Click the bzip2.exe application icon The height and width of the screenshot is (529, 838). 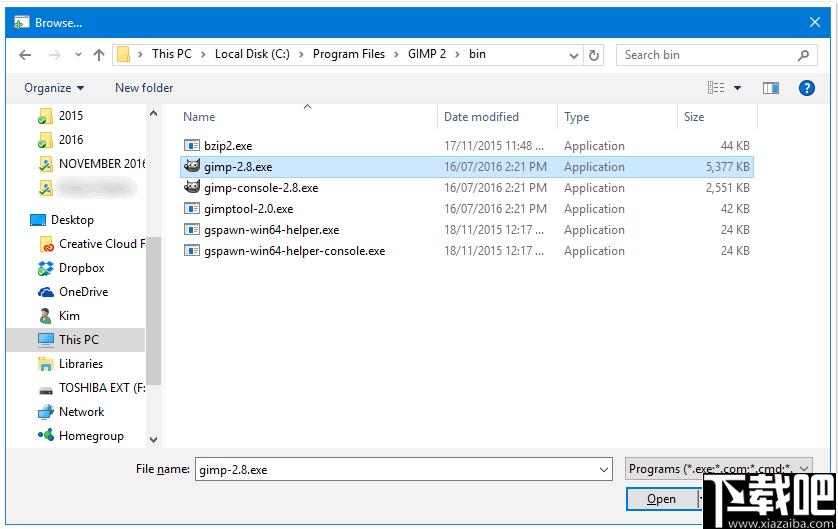(192, 145)
